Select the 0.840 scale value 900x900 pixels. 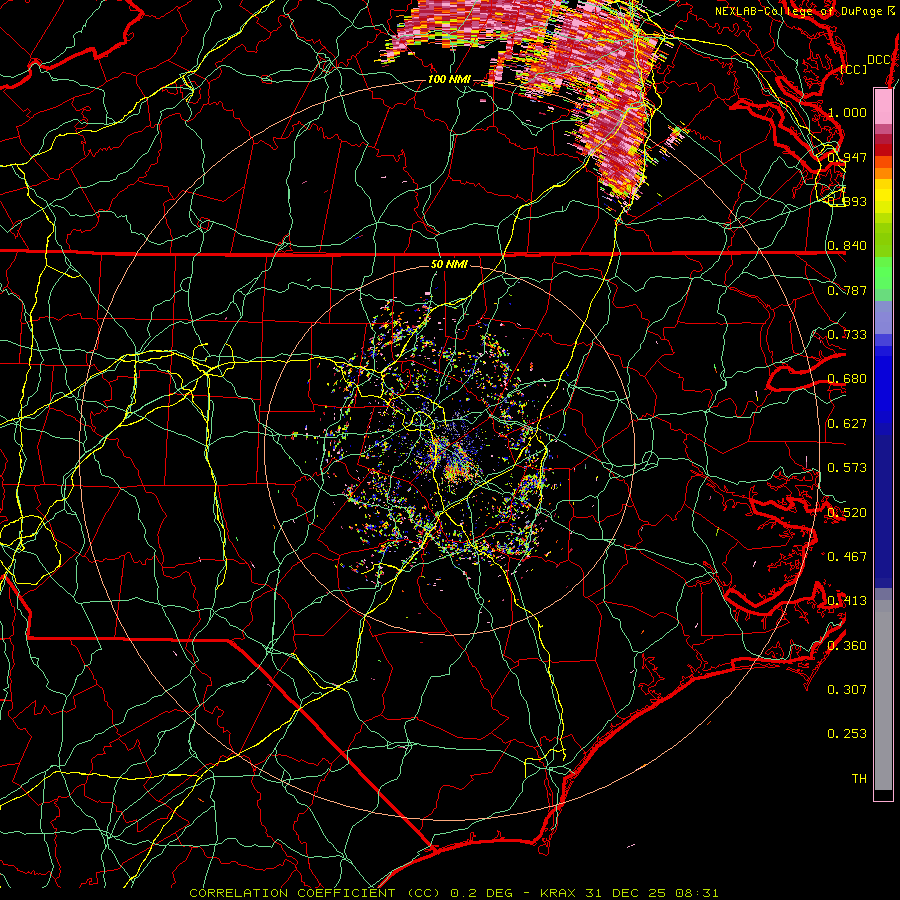coord(847,246)
